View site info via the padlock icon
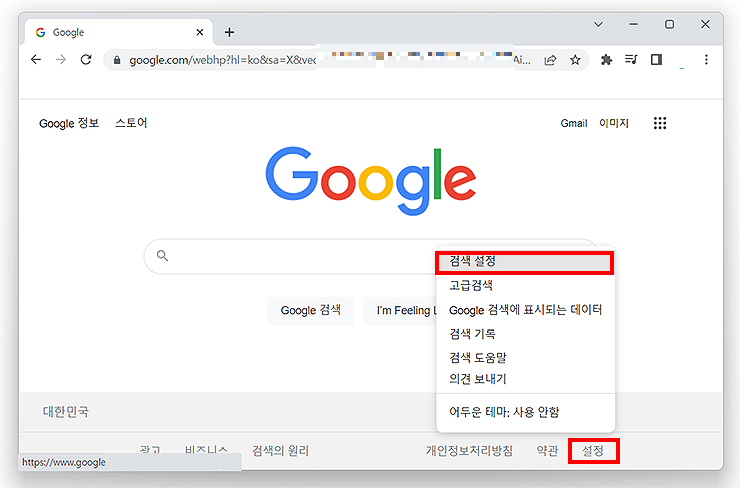740x488 pixels. click(x=117, y=60)
